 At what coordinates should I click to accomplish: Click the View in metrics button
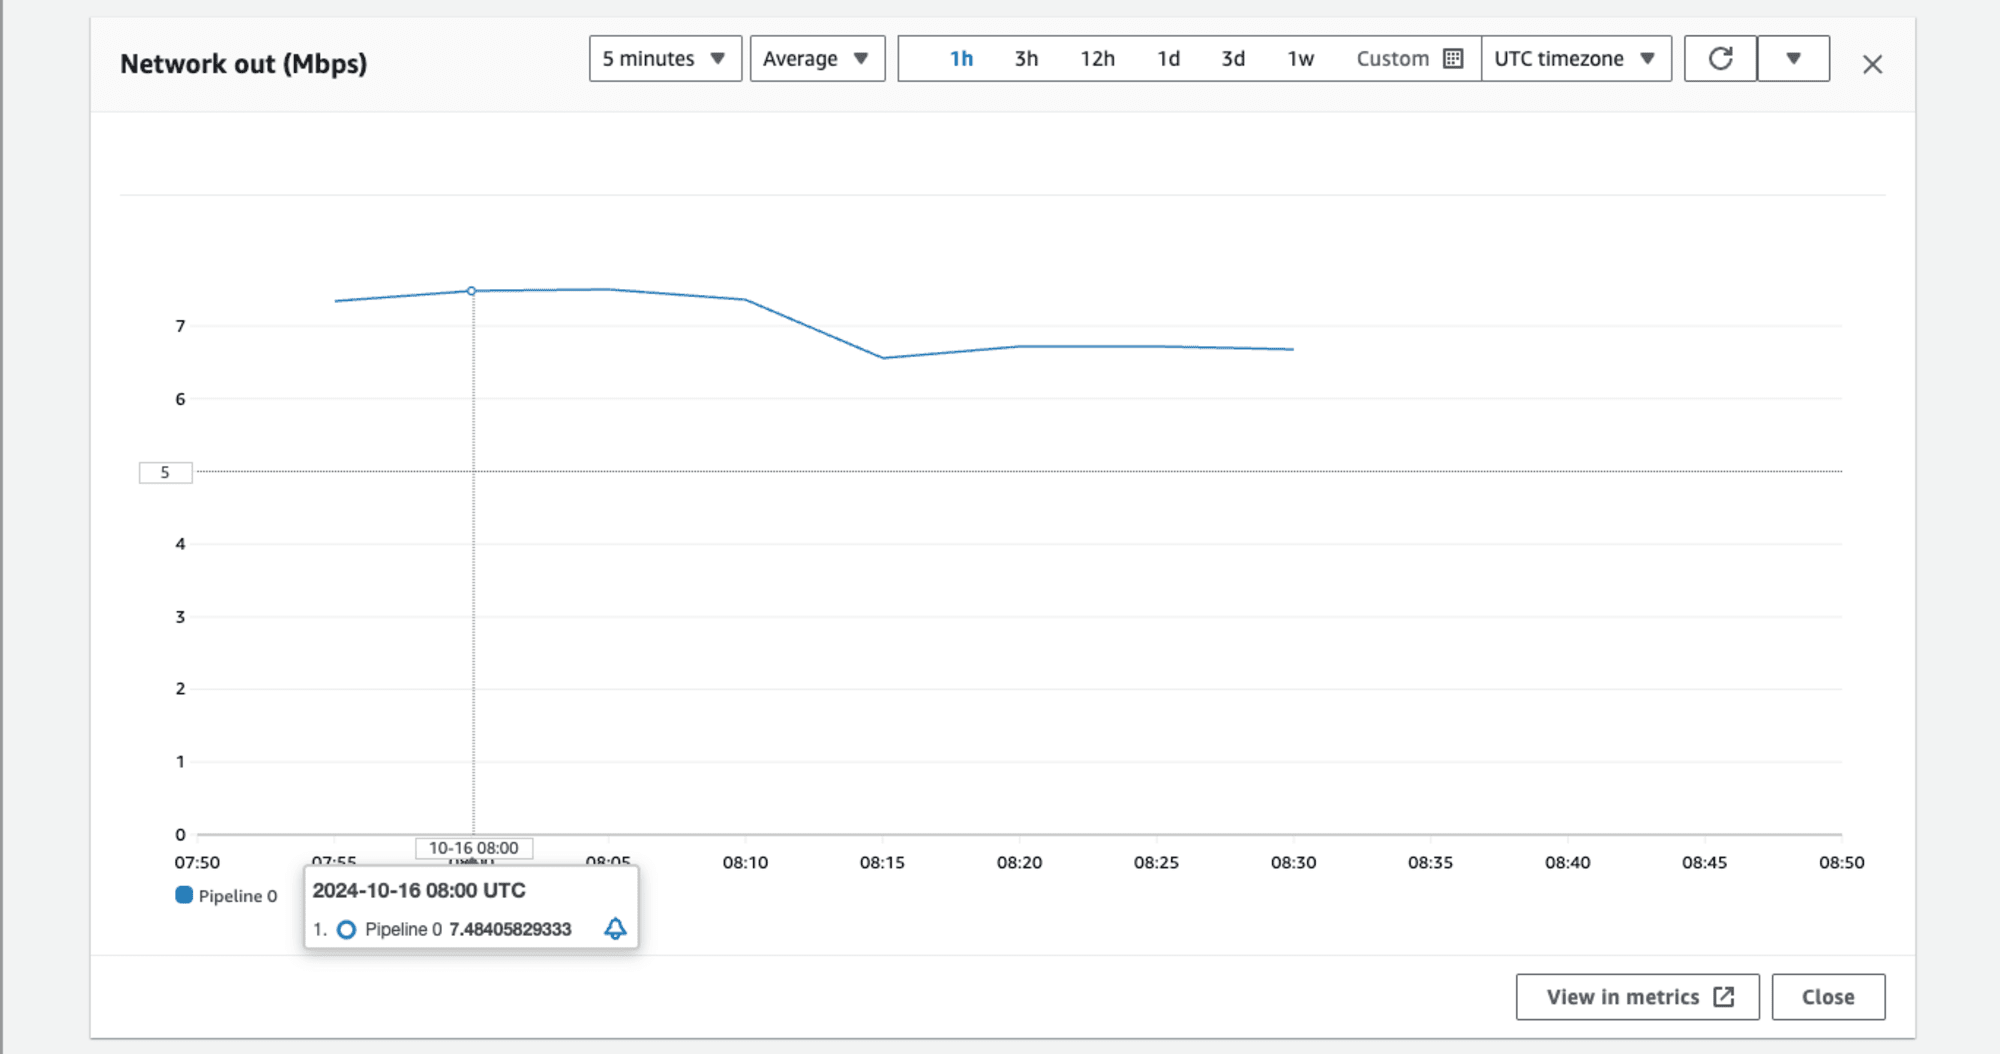[1637, 997]
